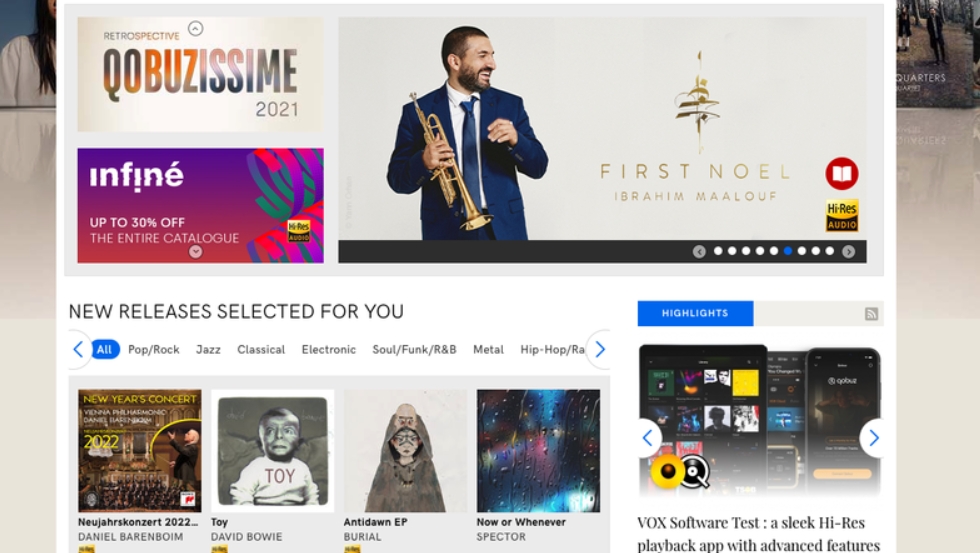Open the Qobuzissime 2021 retrospective banner
Image resolution: width=980 pixels, height=553 pixels.
201,74
